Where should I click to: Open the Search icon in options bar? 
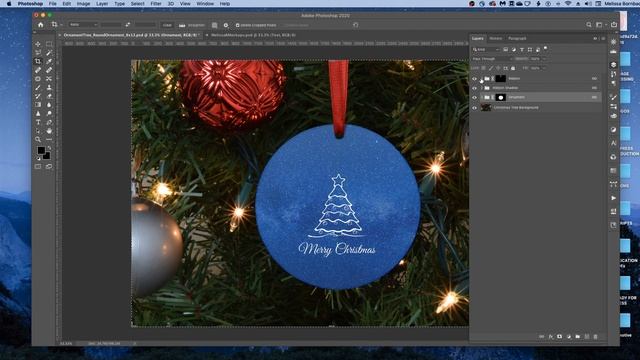coord(589,25)
